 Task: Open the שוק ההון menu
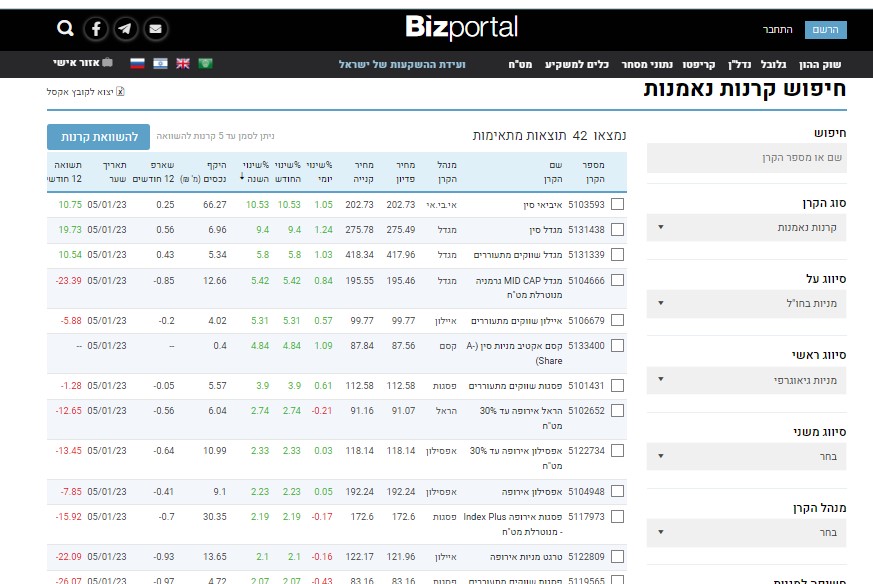pos(820,65)
